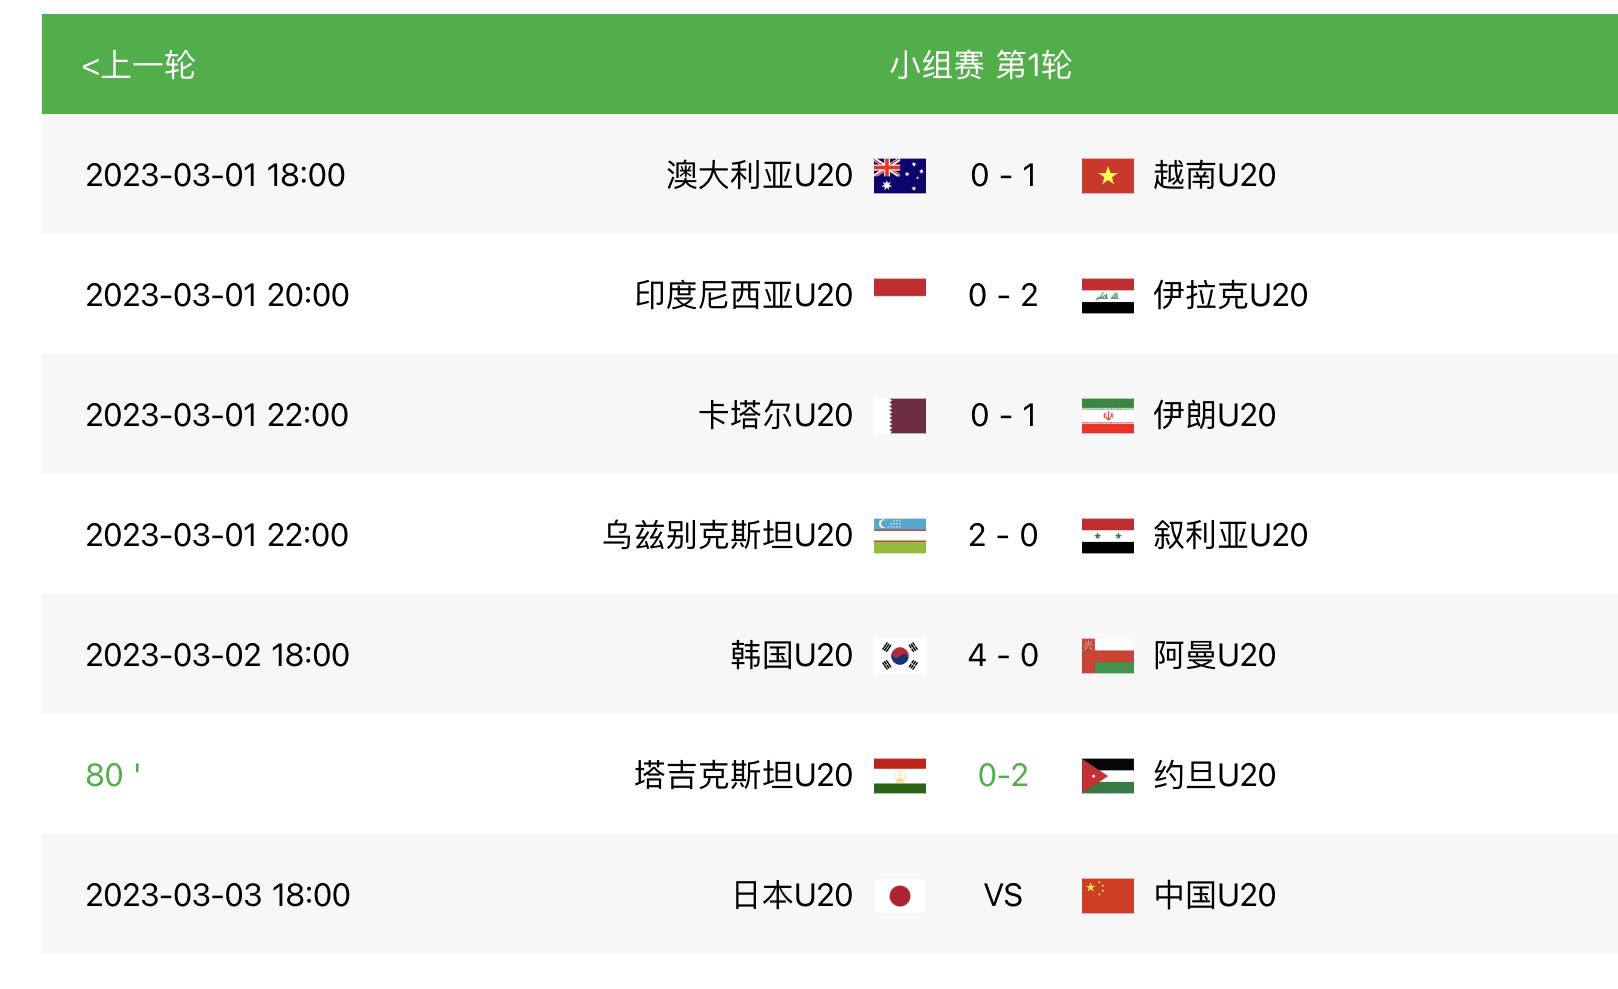The width and height of the screenshot is (1618, 989).
Task: Click the 韩国U20 vs 阿曼U20 score 4 - 0
Action: (1002, 656)
